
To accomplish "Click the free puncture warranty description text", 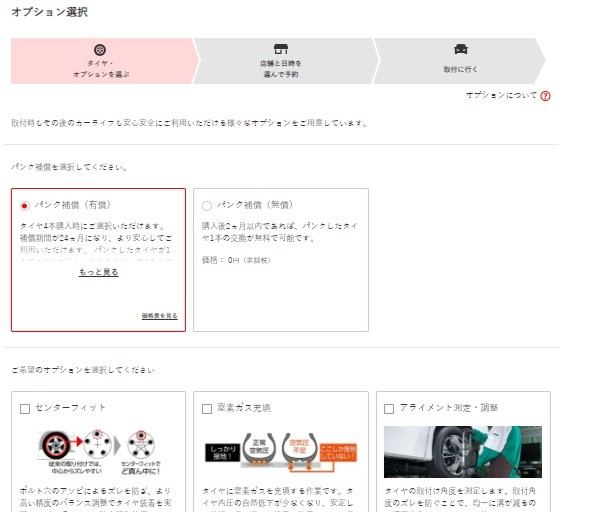I will (279, 232).
